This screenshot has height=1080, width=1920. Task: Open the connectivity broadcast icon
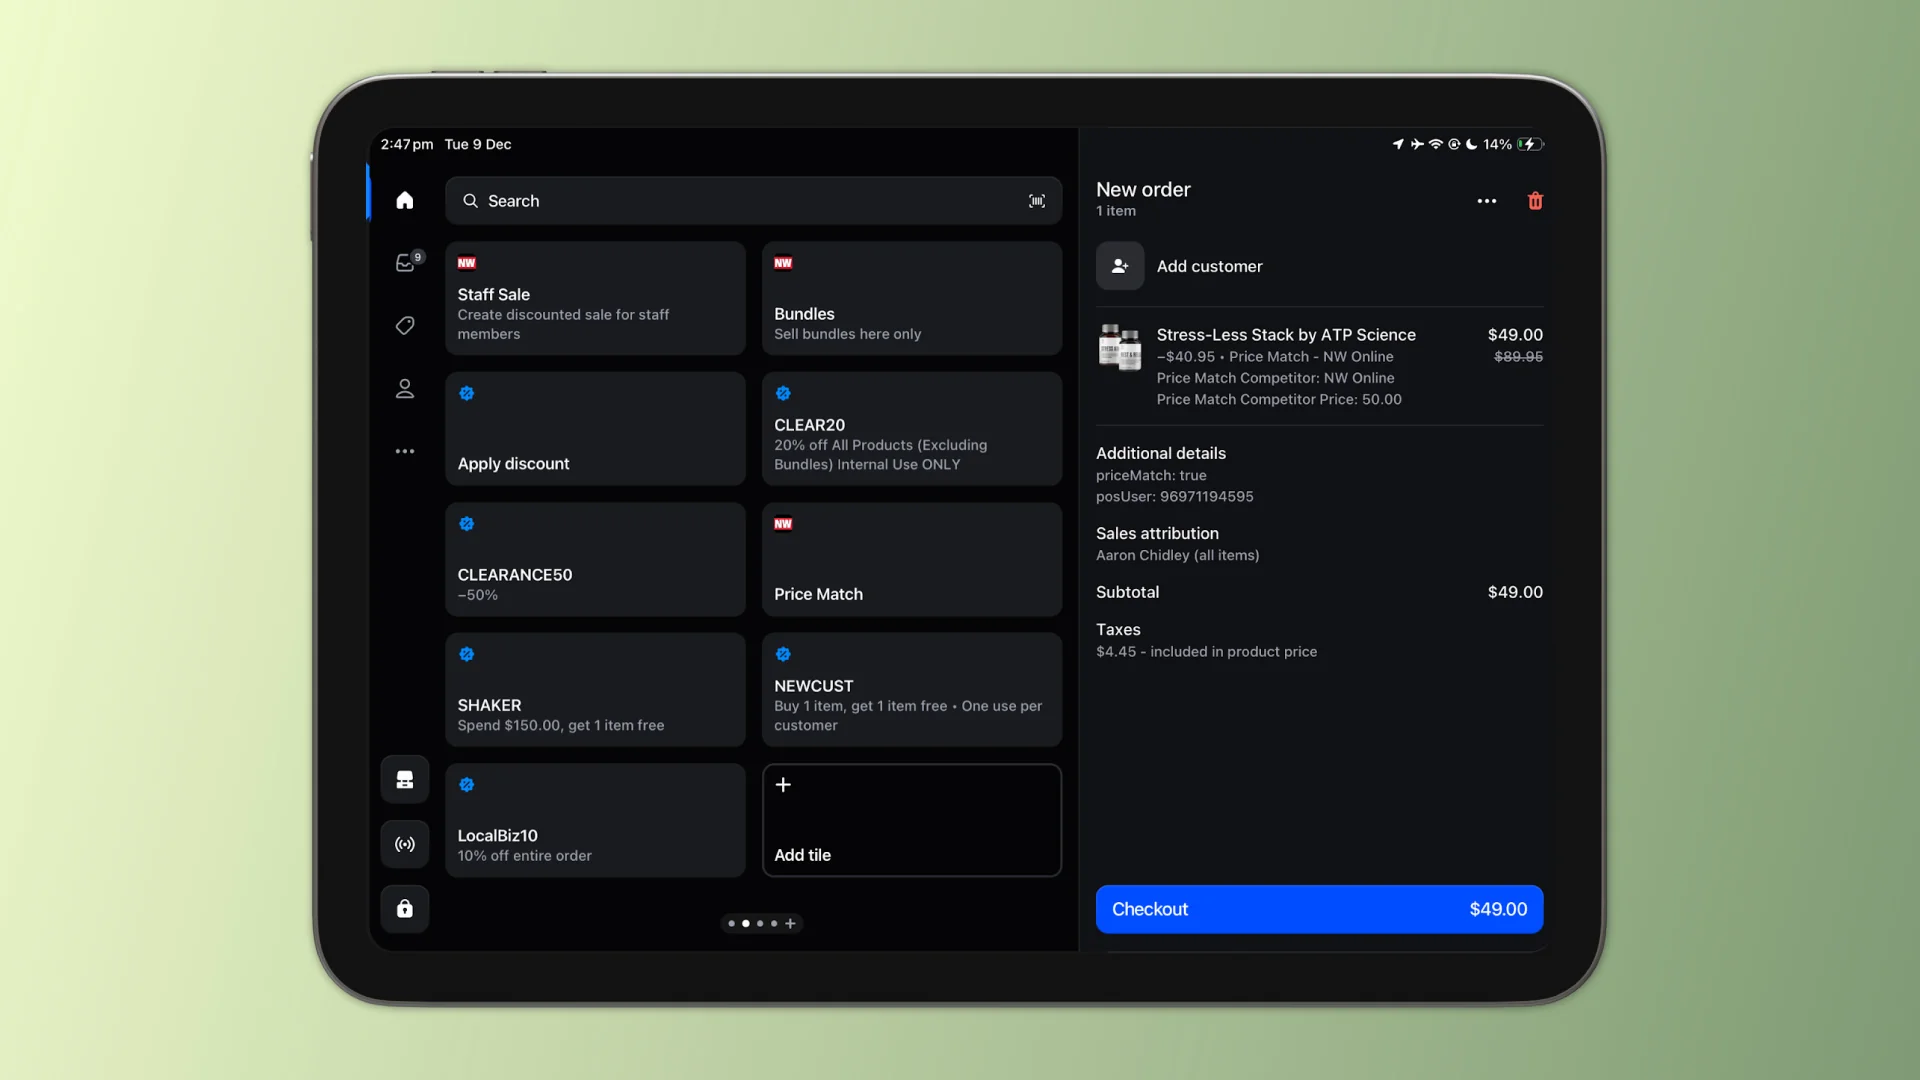(404, 844)
